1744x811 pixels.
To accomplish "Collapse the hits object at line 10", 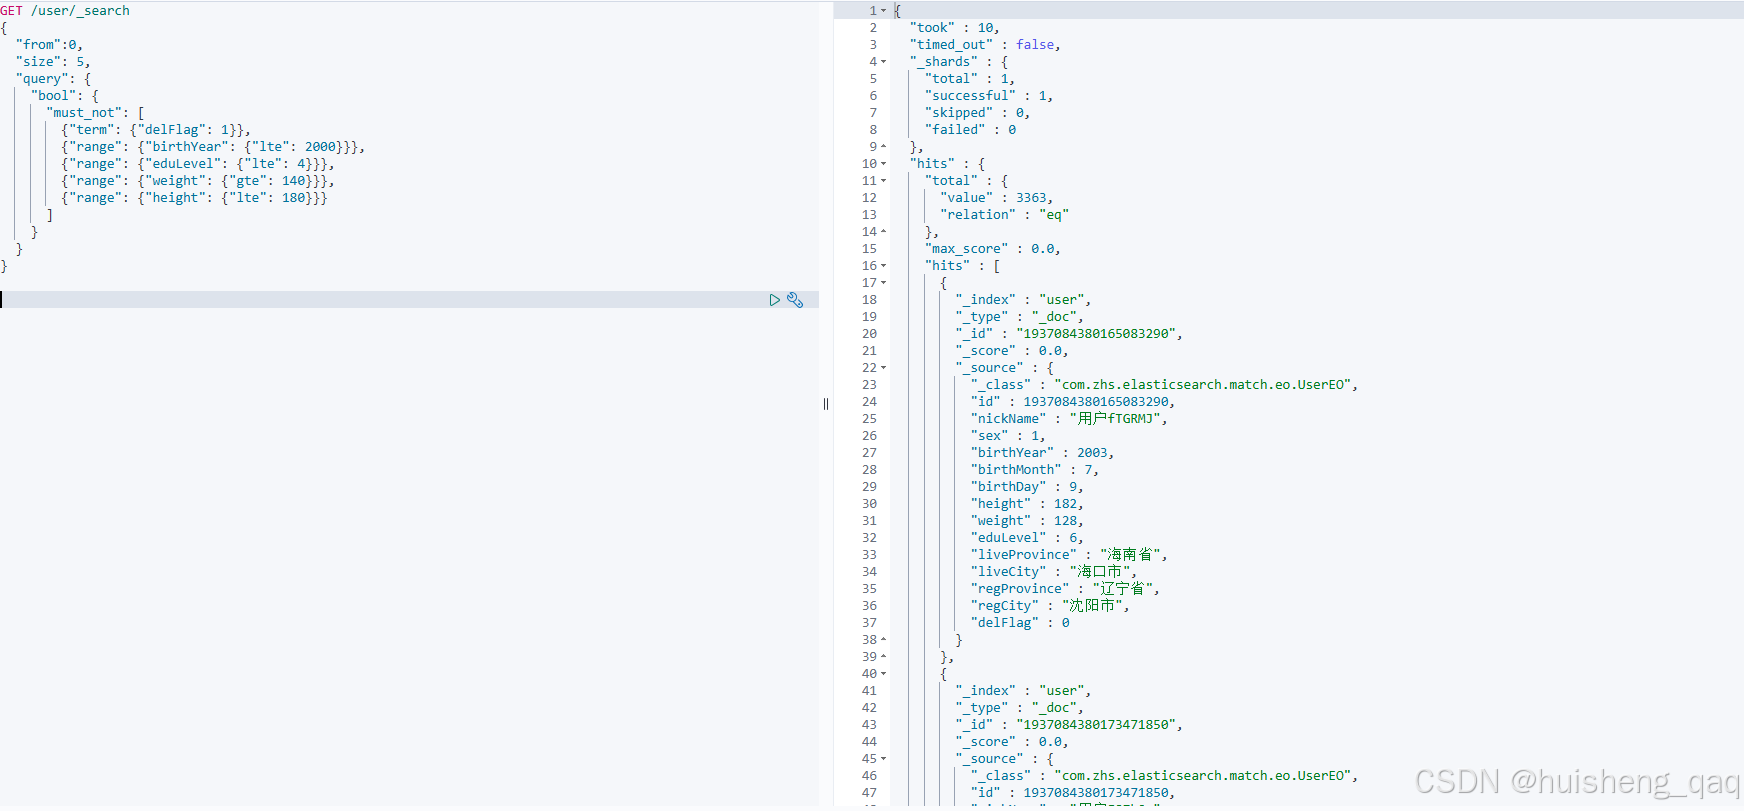I will click(x=884, y=164).
